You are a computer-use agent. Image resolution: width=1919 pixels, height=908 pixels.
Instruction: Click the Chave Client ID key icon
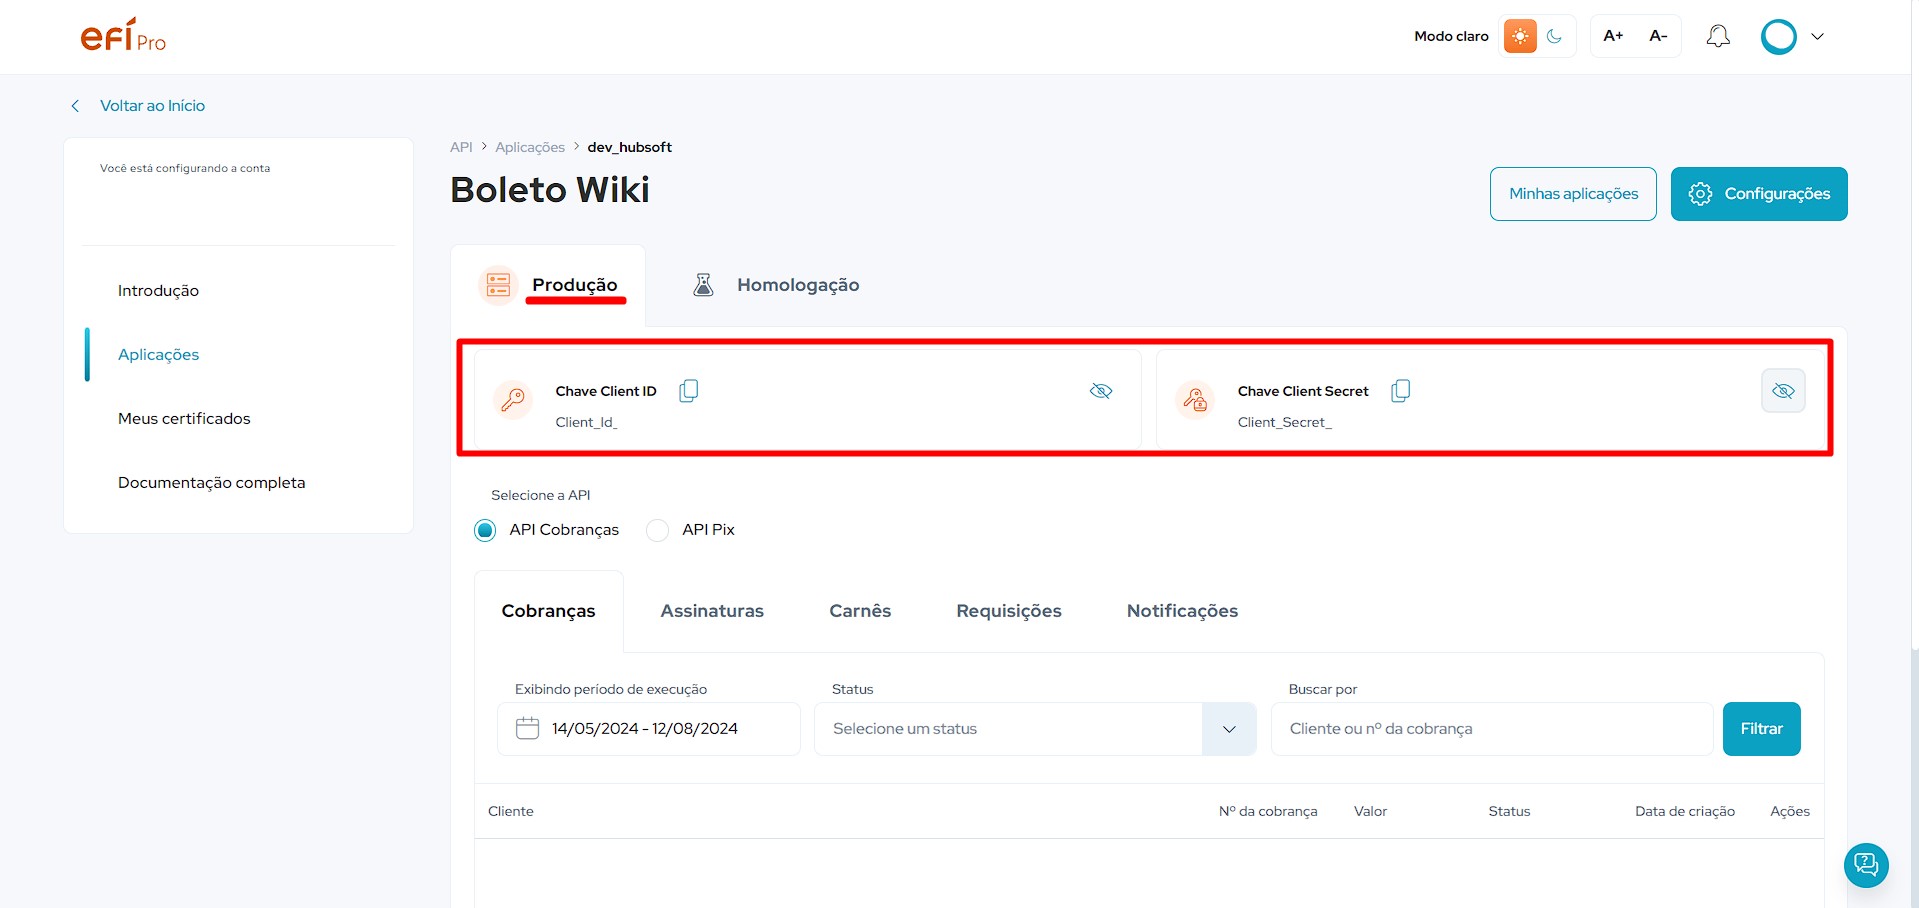point(513,400)
